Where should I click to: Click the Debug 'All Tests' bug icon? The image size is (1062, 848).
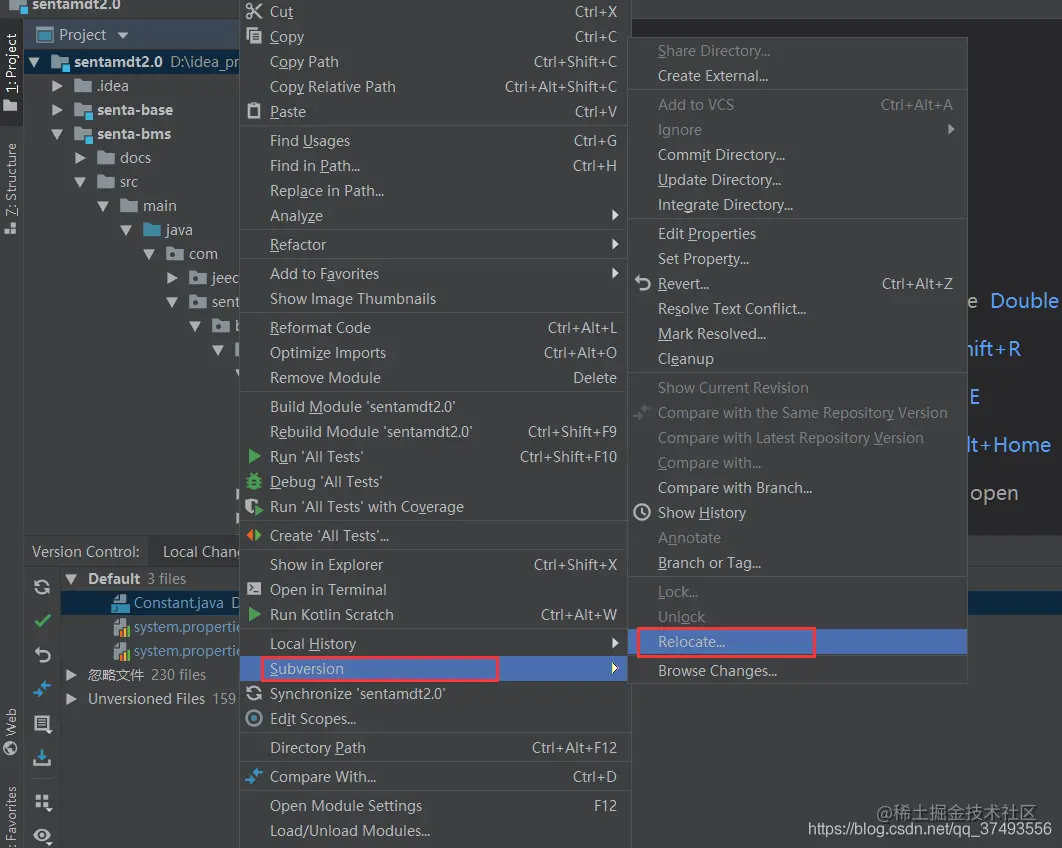pos(254,481)
